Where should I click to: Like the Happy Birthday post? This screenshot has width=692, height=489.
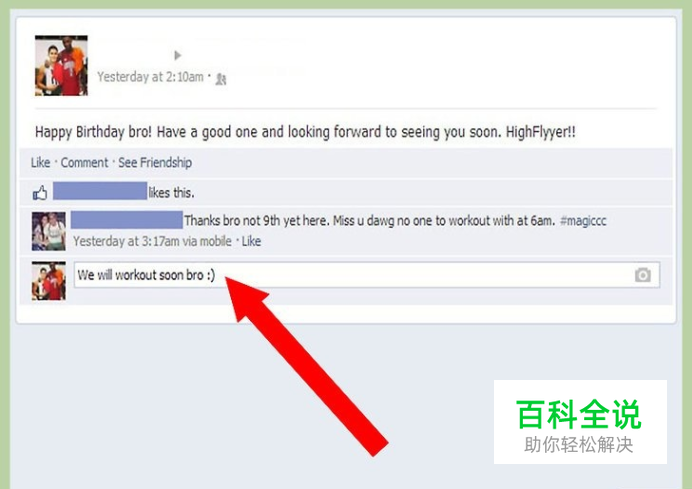point(40,163)
